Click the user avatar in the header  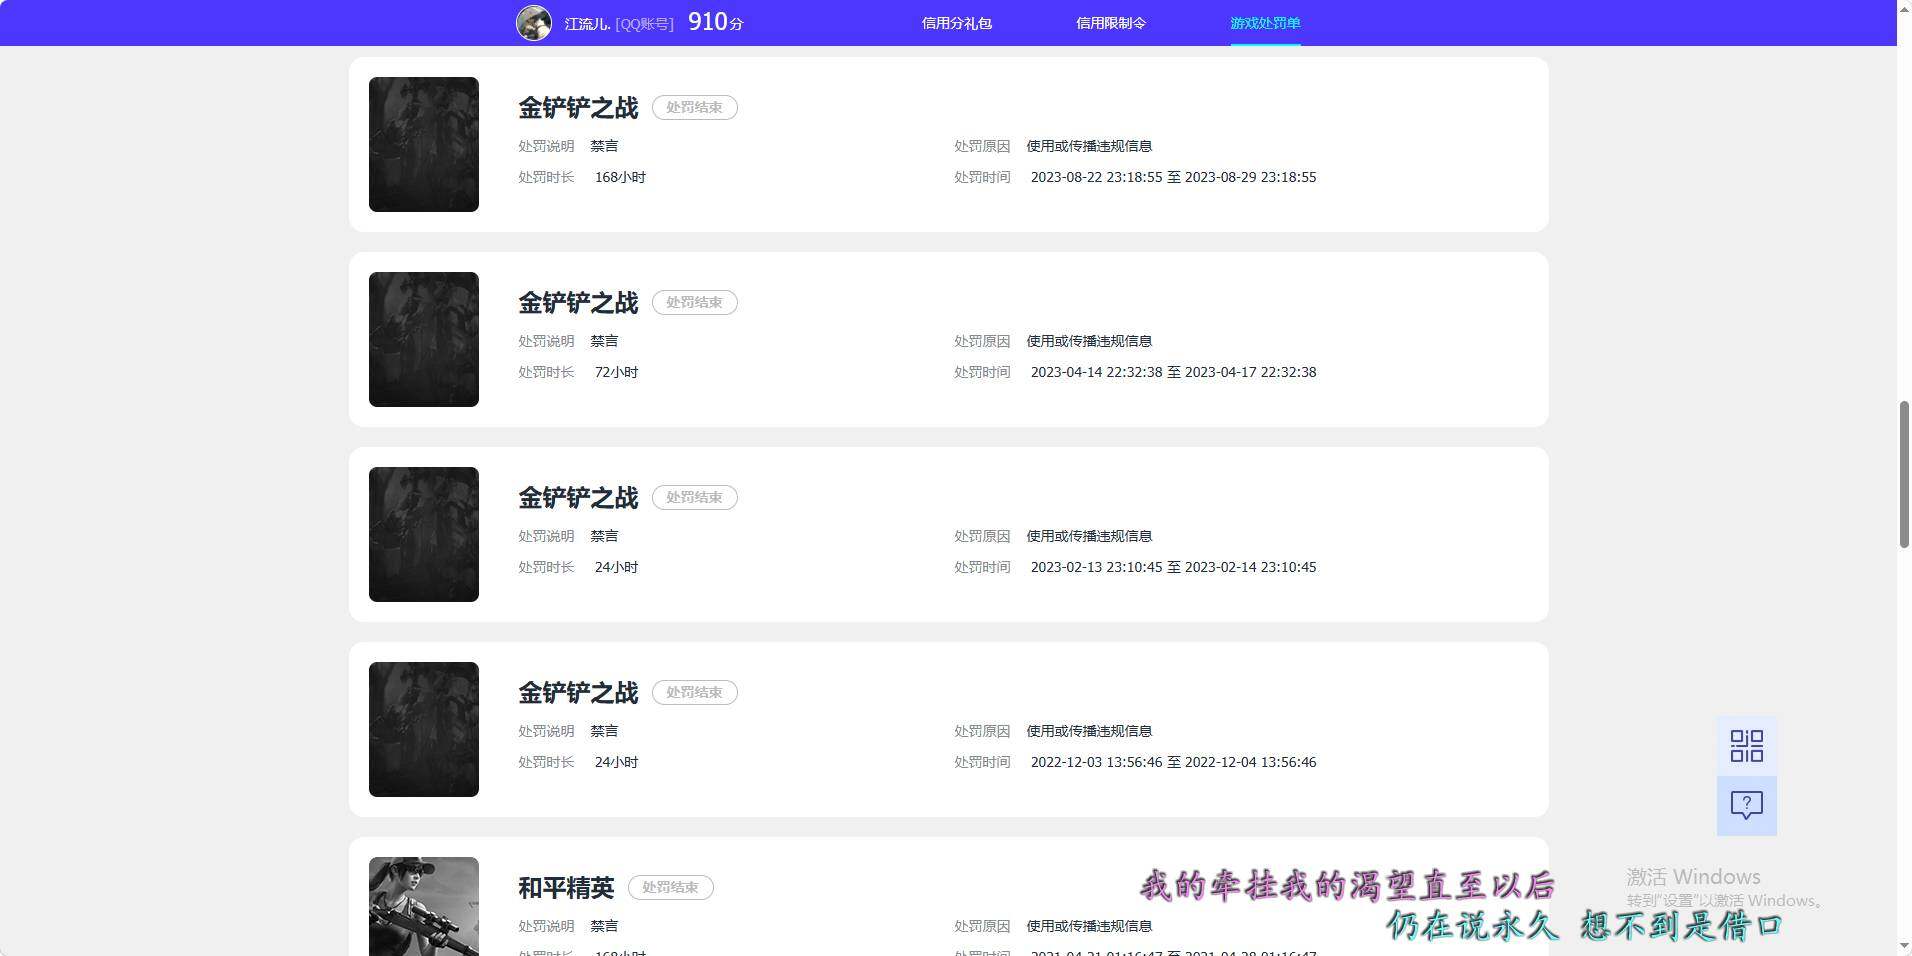(x=534, y=23)
